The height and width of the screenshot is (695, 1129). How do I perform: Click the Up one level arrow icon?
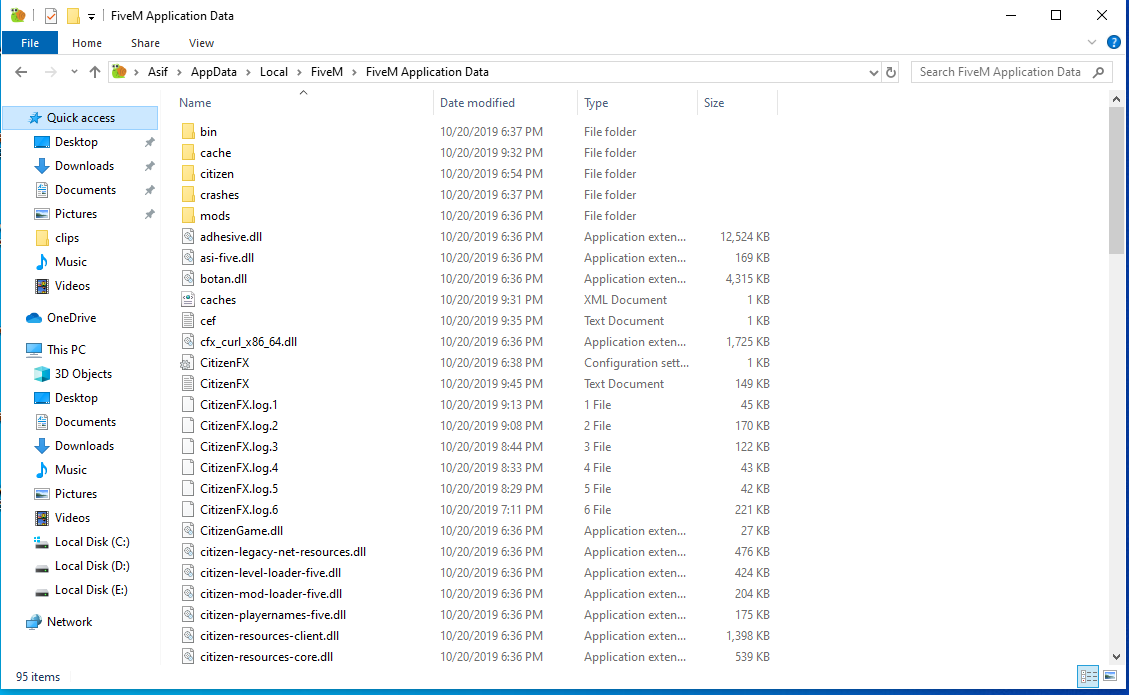tap(95, 72)
